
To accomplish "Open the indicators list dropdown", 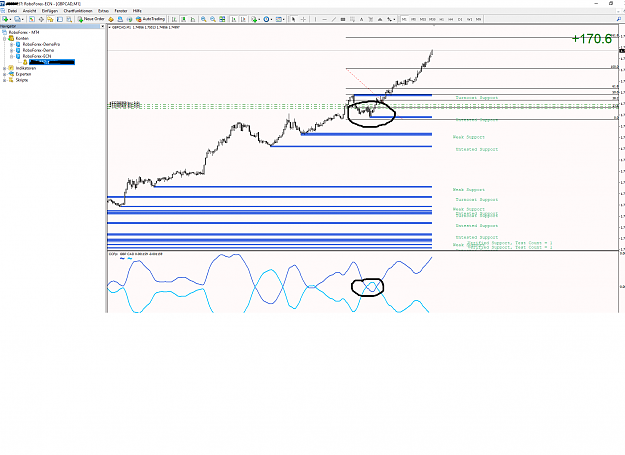I will click(255, 19).
